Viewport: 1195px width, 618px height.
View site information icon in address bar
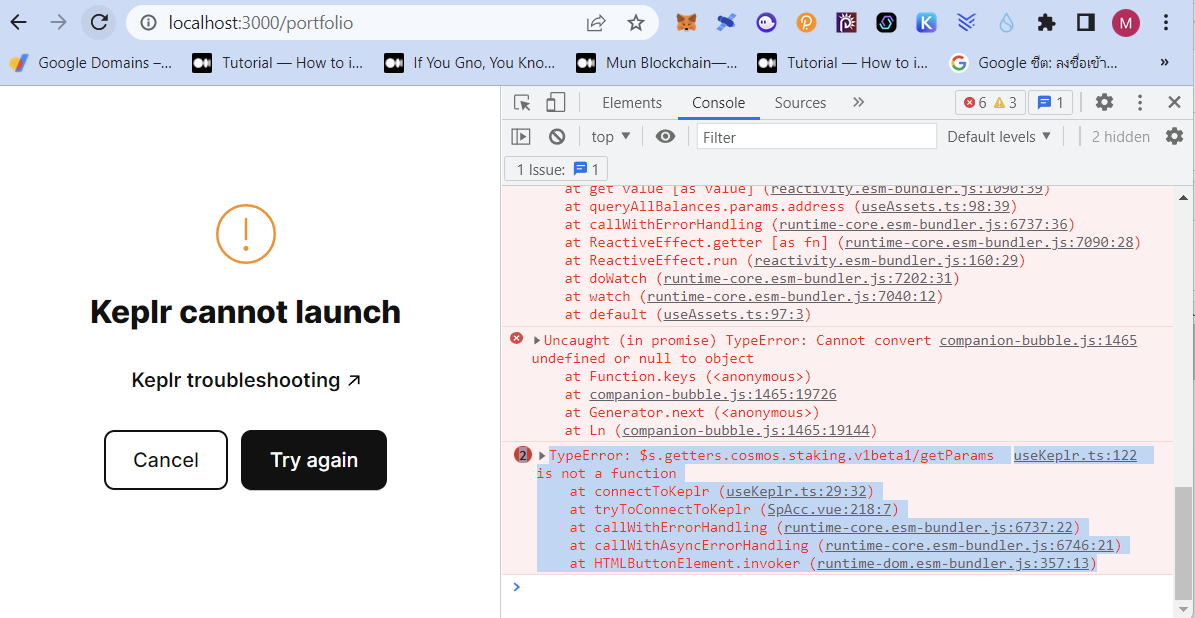pyautogui.click(x=149, y=23)
